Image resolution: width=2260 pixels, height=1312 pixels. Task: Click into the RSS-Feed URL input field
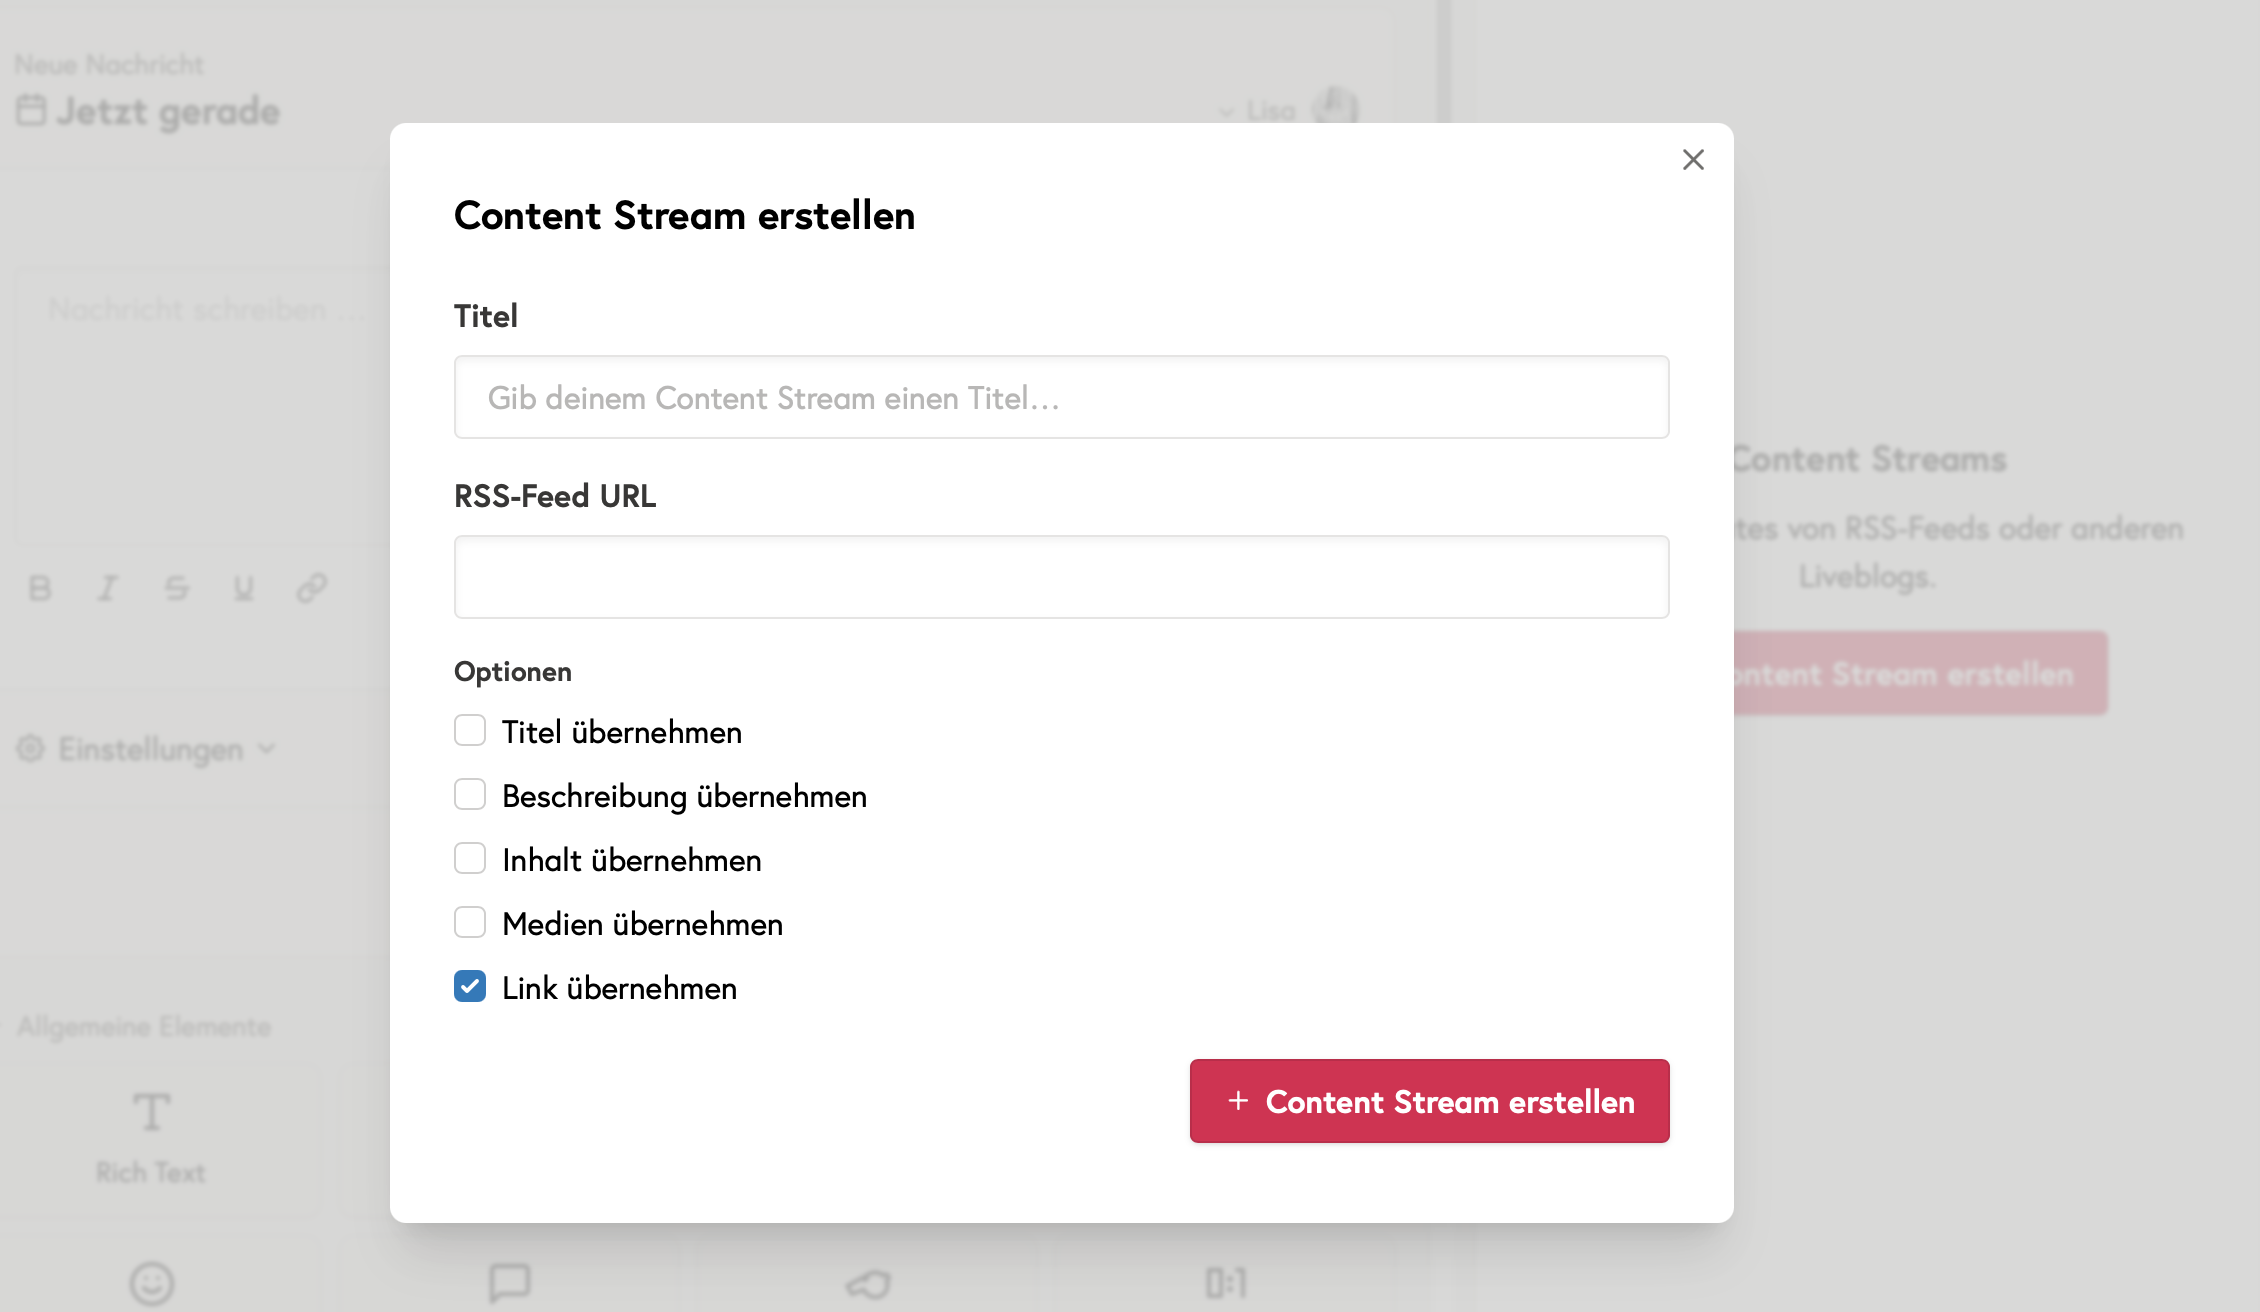(x=1061, y=577)
